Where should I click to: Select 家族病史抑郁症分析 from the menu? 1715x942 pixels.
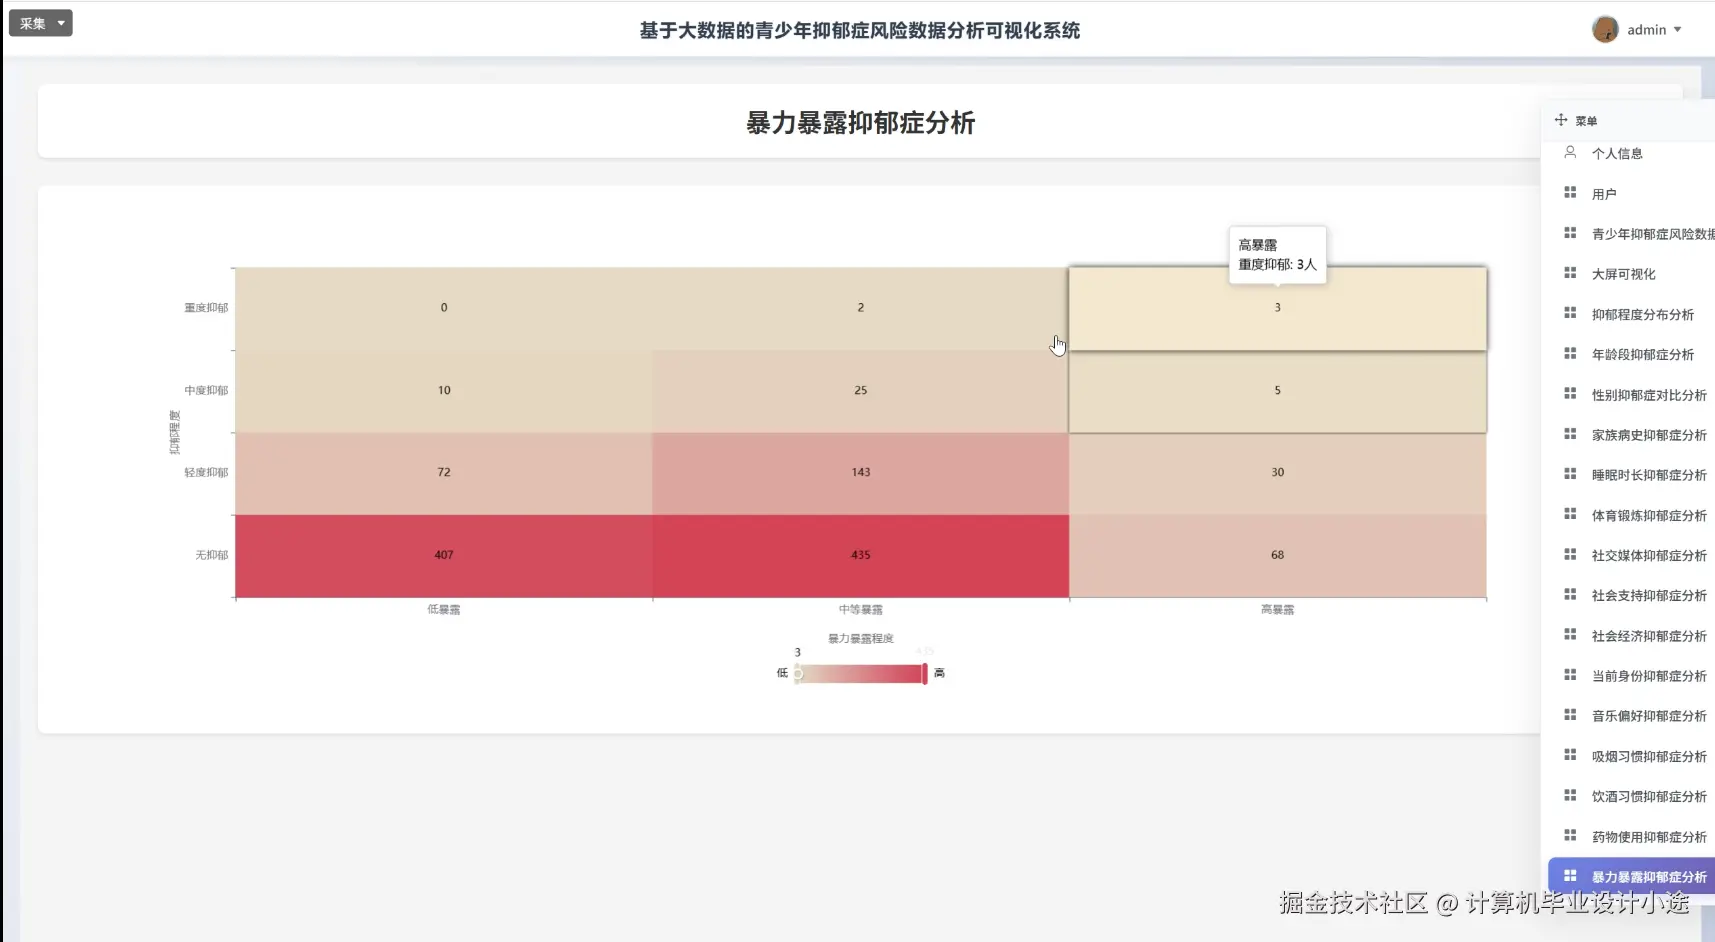coord(1648,434)
